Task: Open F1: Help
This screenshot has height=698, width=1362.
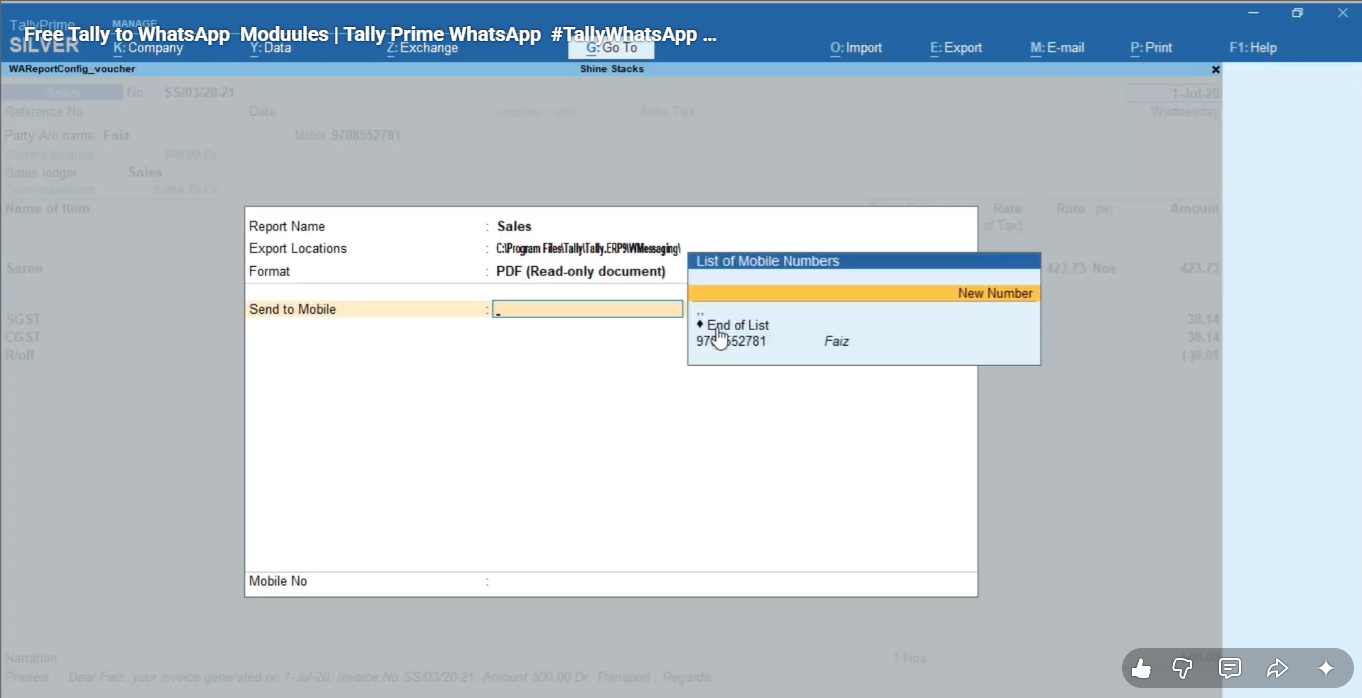Action: 1253,48
